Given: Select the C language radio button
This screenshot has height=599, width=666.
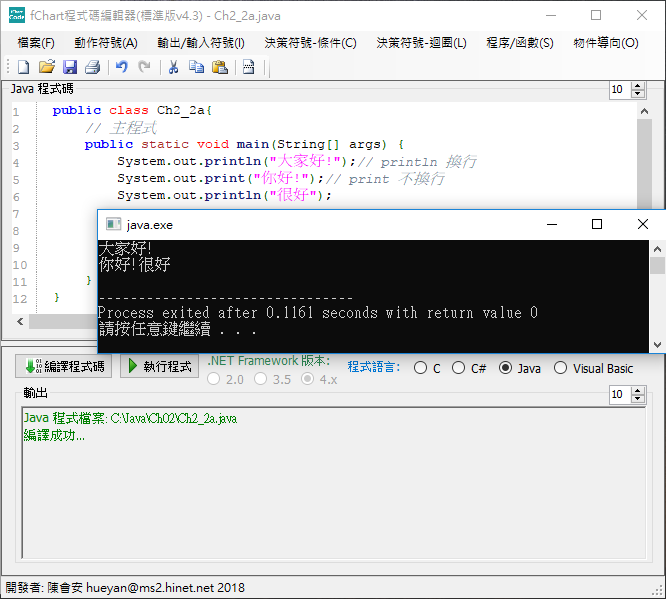Looking at the screenshot, I should tap(420, 368).
